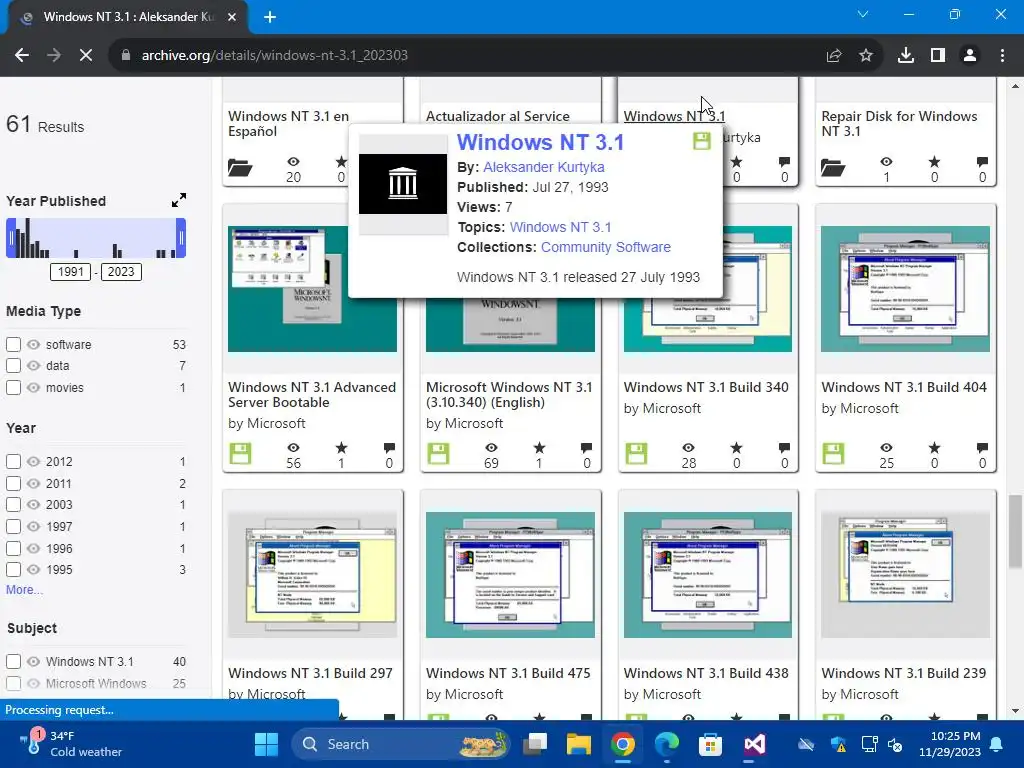Open Chrome three-dot menu
This screenshot has width=1024, height=768.
1002,56
